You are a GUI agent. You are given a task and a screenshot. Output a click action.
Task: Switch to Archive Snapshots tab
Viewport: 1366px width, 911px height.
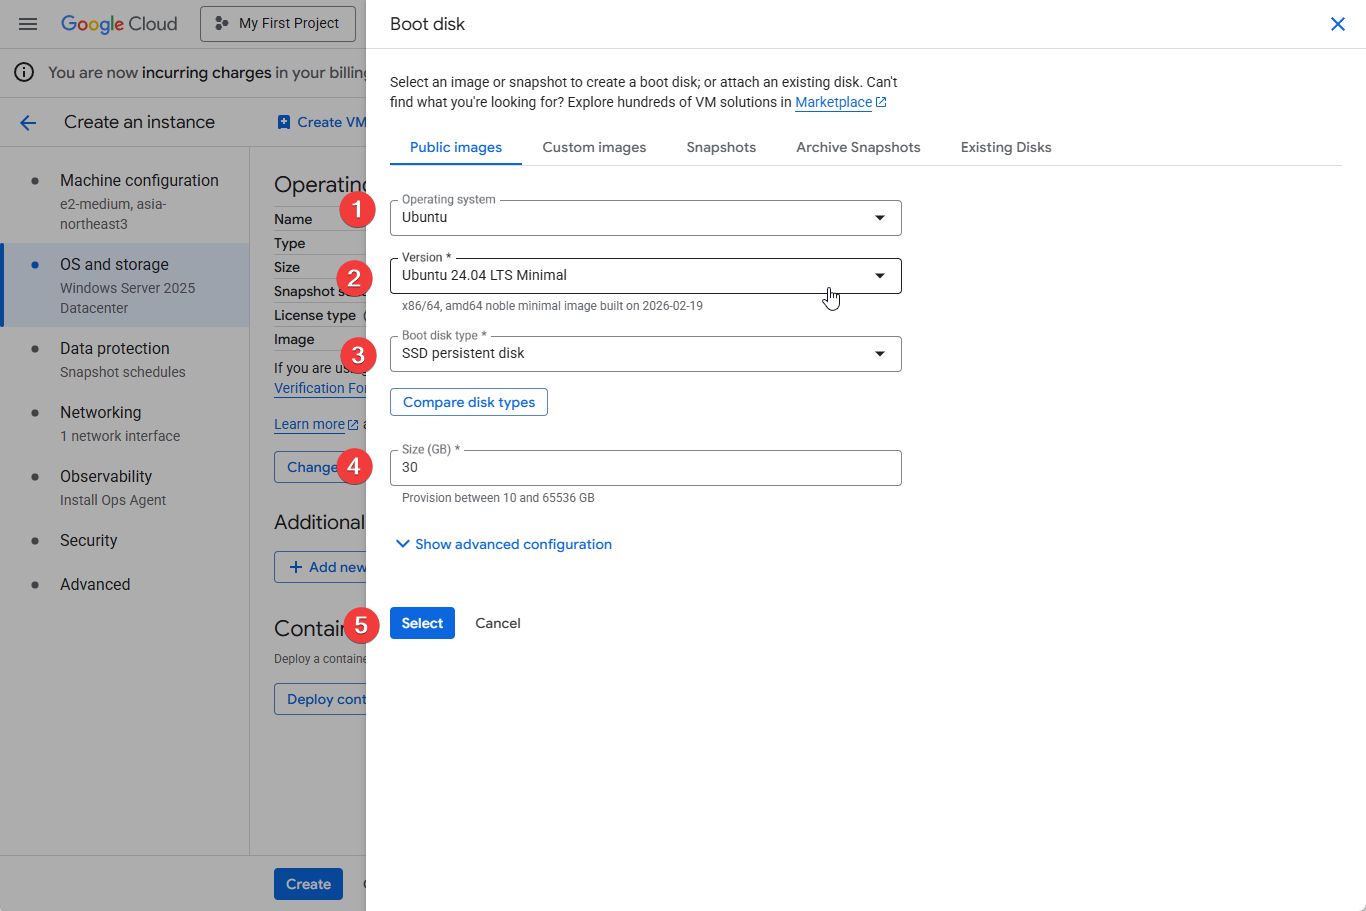coord(858,147)
